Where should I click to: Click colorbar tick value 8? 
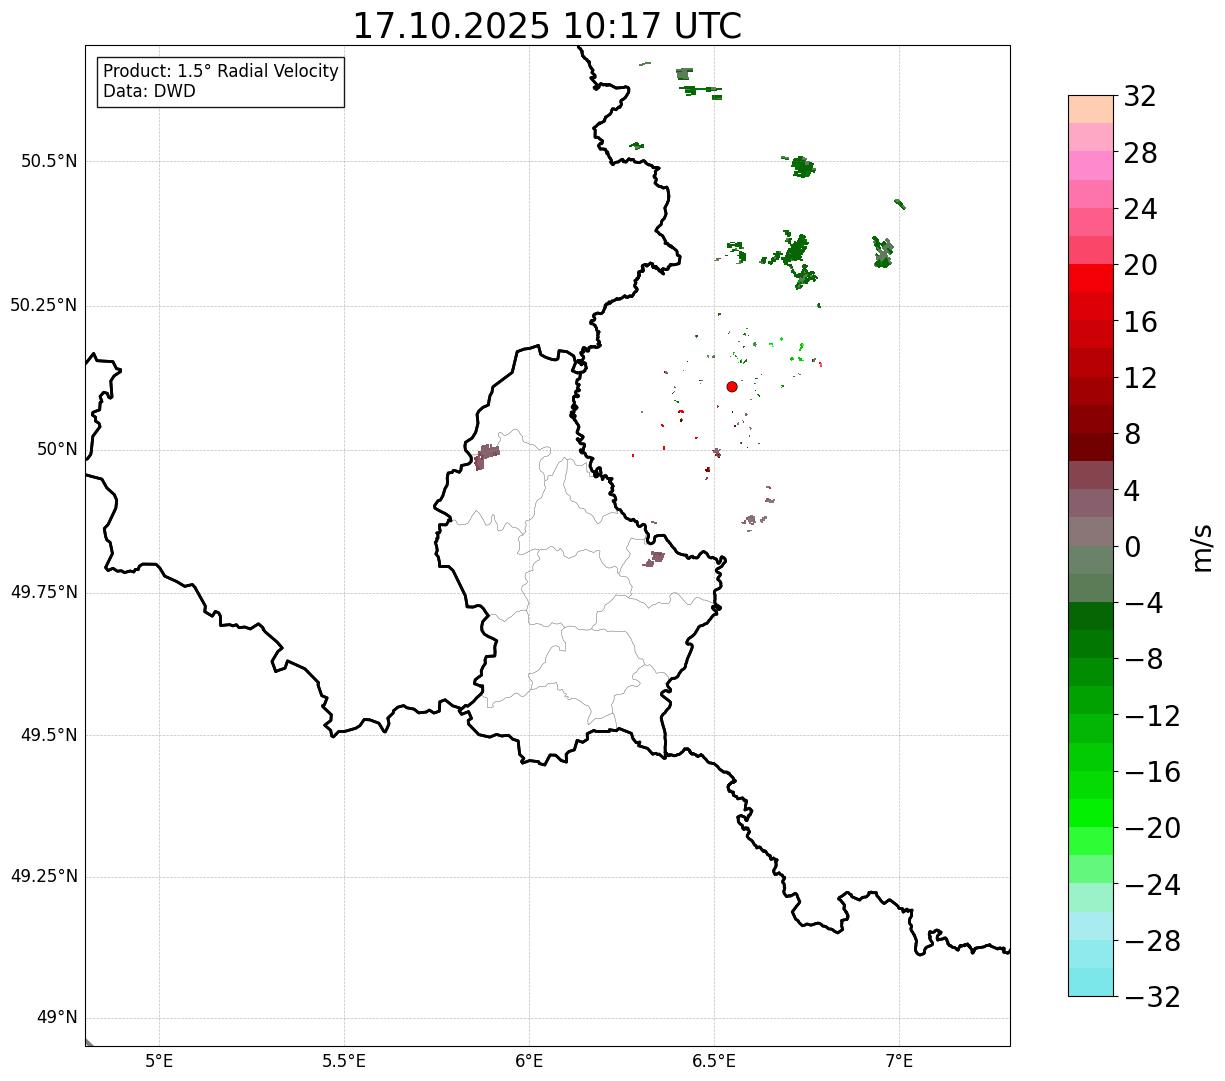click(x=1132, y=434)
